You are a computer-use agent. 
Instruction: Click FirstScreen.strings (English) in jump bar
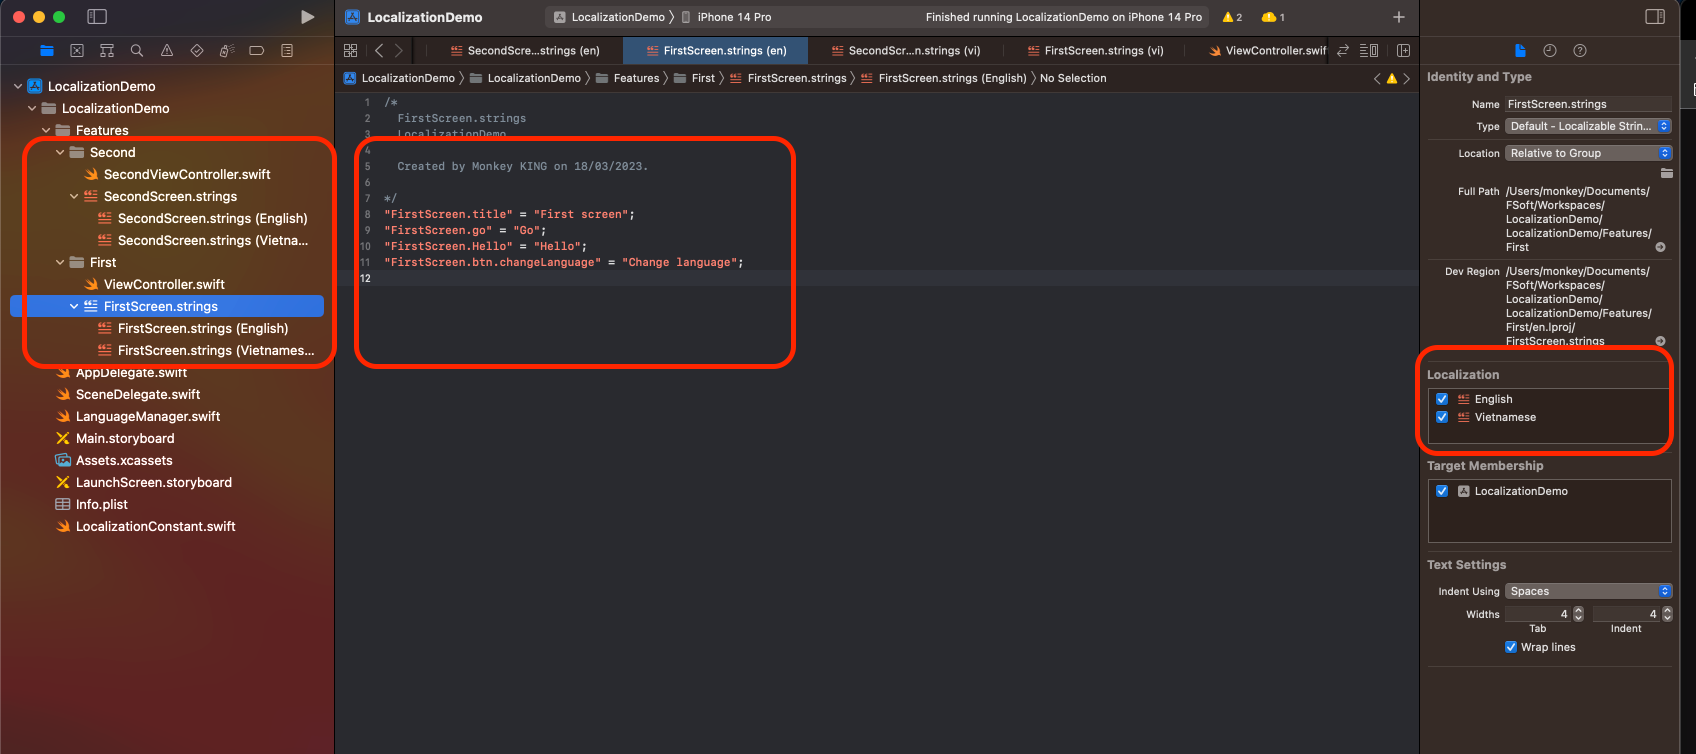[x=943, y=78]
